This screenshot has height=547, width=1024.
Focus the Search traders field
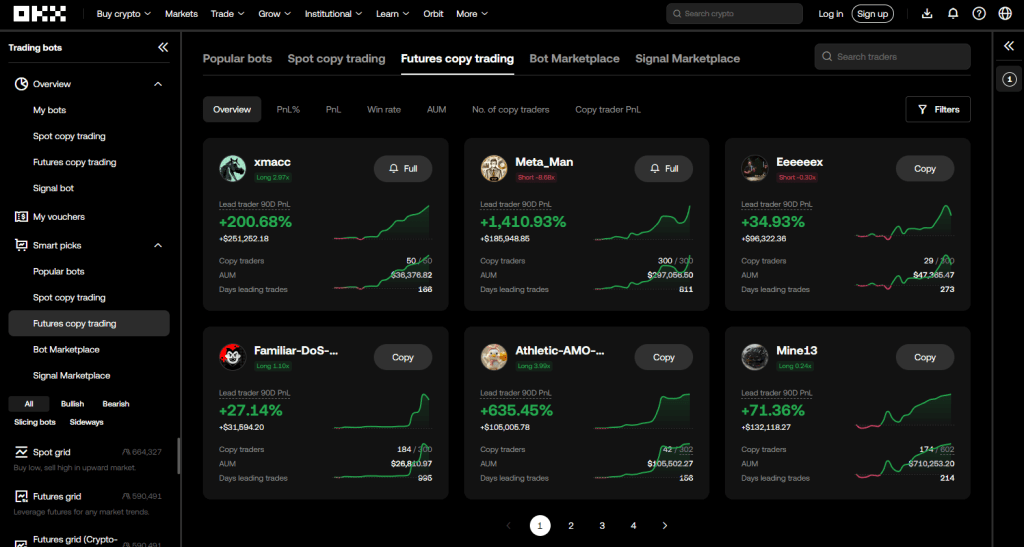pos(892,57)
